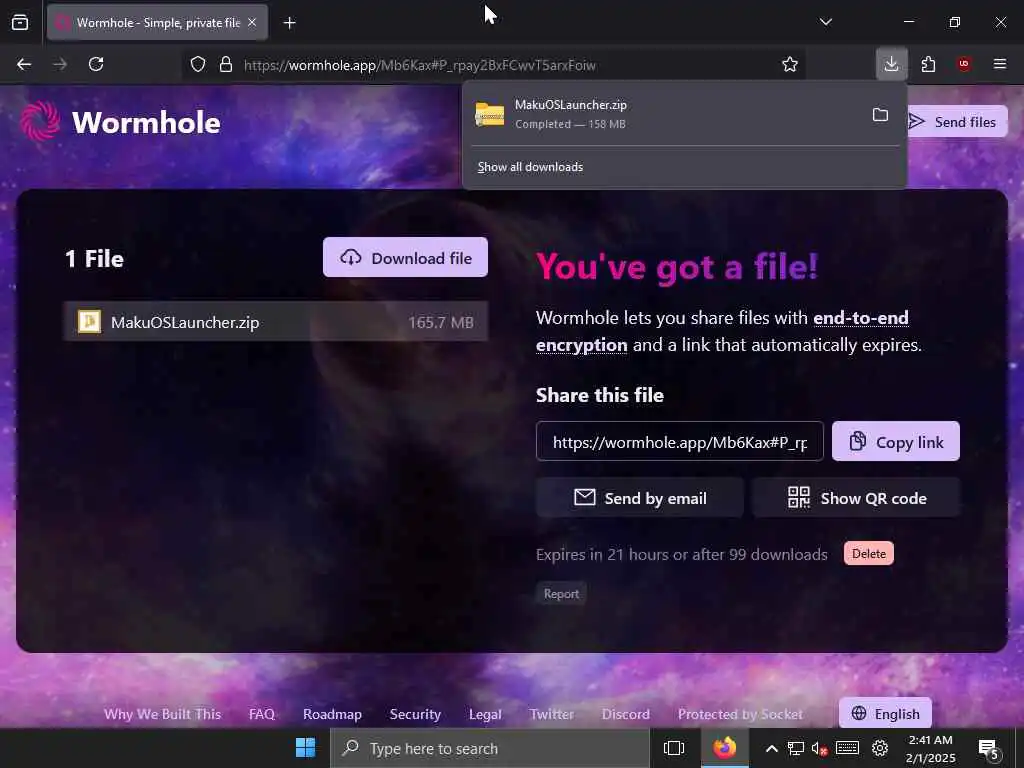Image resolution: width=1024 pixels, height=768 pixels.
Task: Close the Wormhole browser tab
Action: pos(252,23)
